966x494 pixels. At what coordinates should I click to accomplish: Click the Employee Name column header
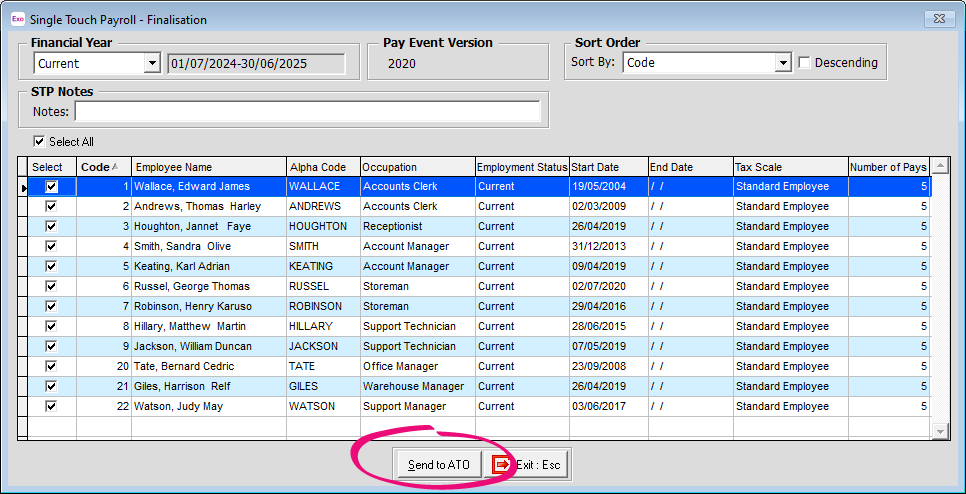tap(208, 167)
